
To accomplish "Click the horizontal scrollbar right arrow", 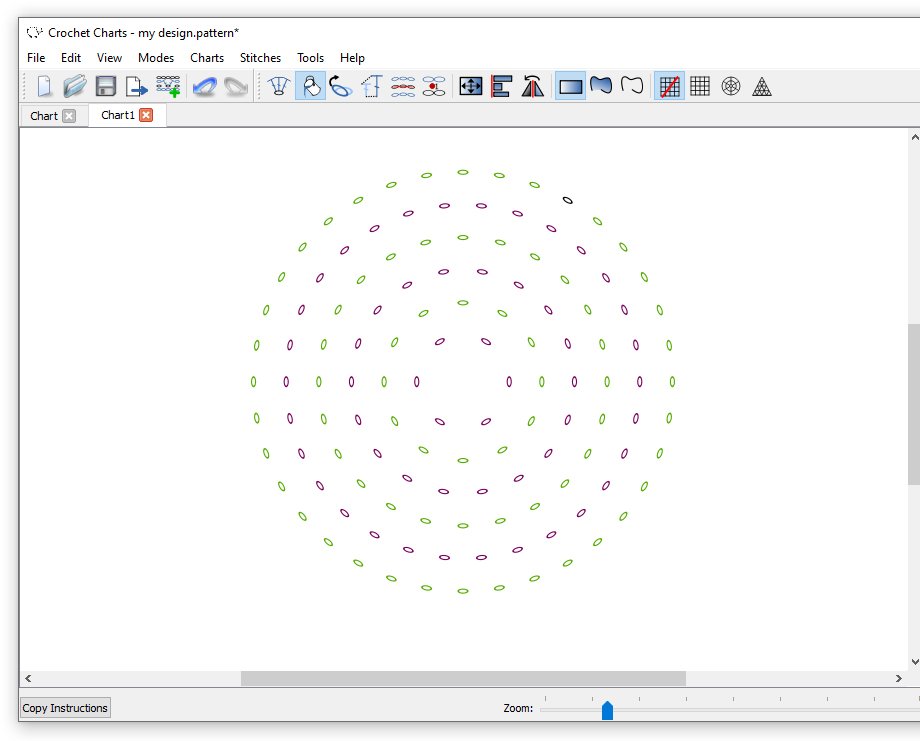I will tap(898, 678).
